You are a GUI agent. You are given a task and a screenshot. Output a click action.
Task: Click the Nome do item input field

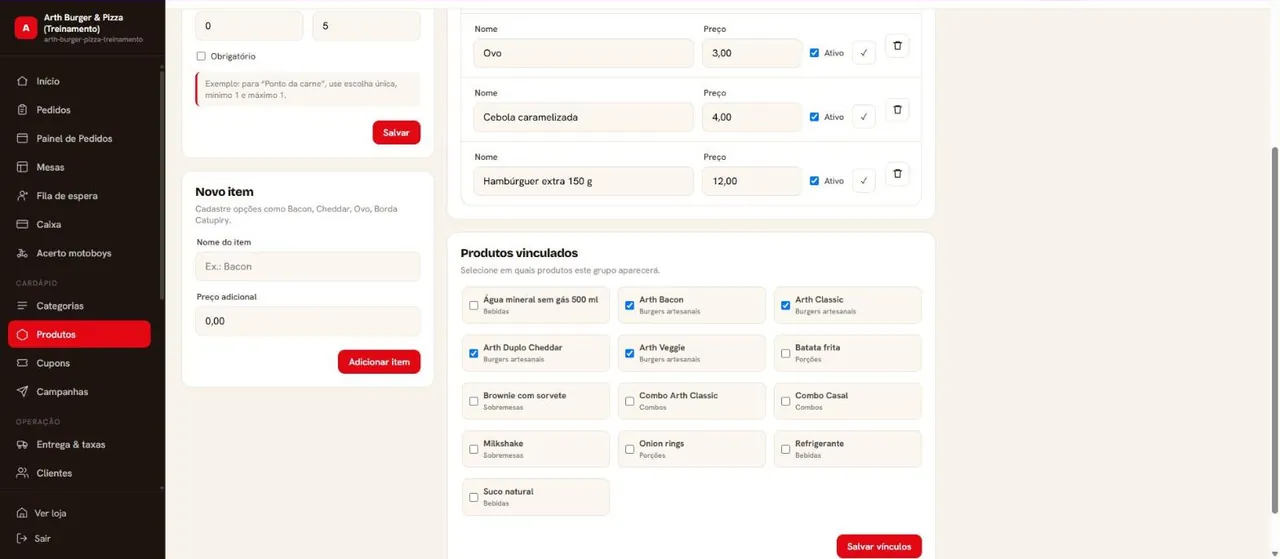tap(308, 266)
